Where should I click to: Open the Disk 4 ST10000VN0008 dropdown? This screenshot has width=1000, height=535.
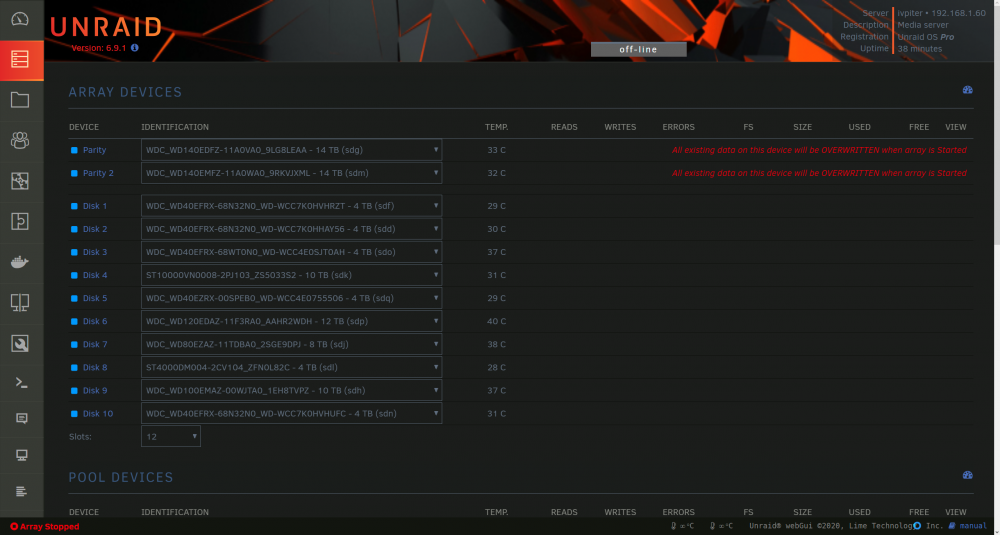[291, 275]
